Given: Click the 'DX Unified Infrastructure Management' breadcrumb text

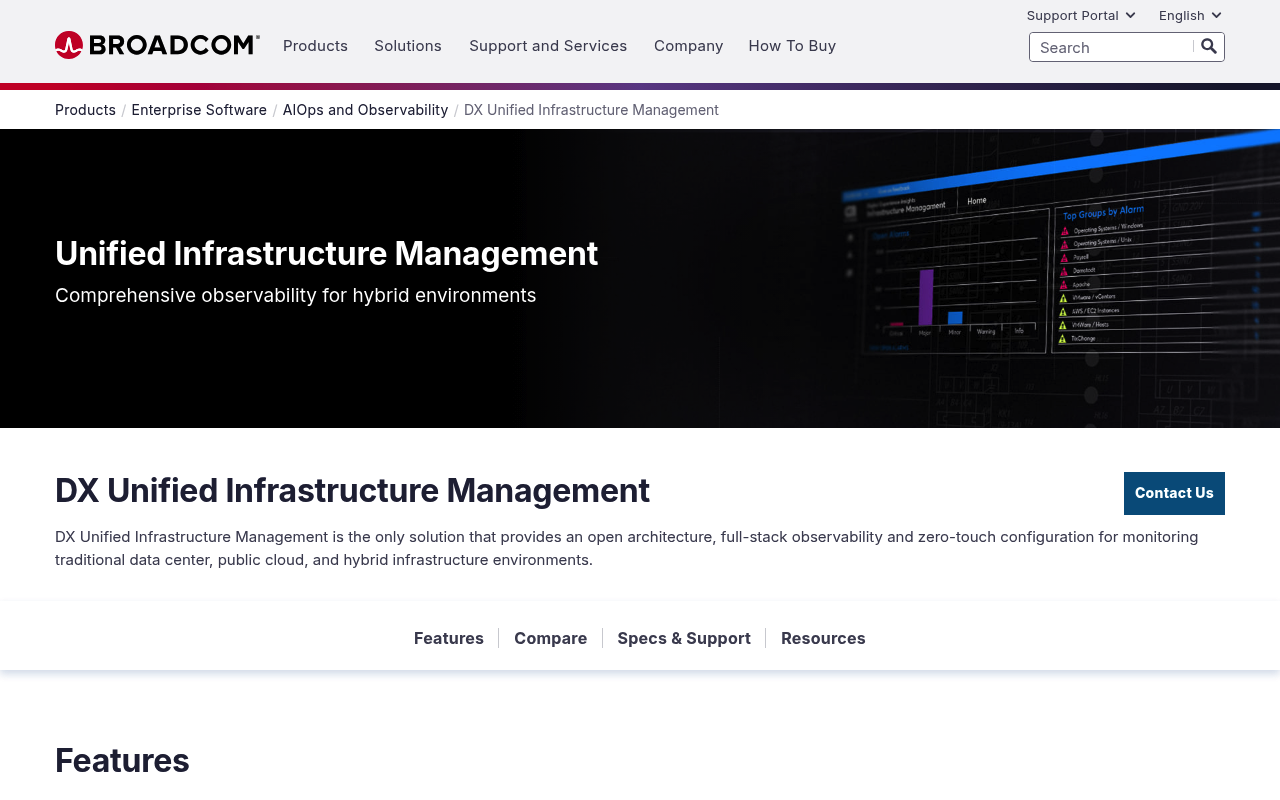Looking at the screenshot, I should [x=591, y=110].
